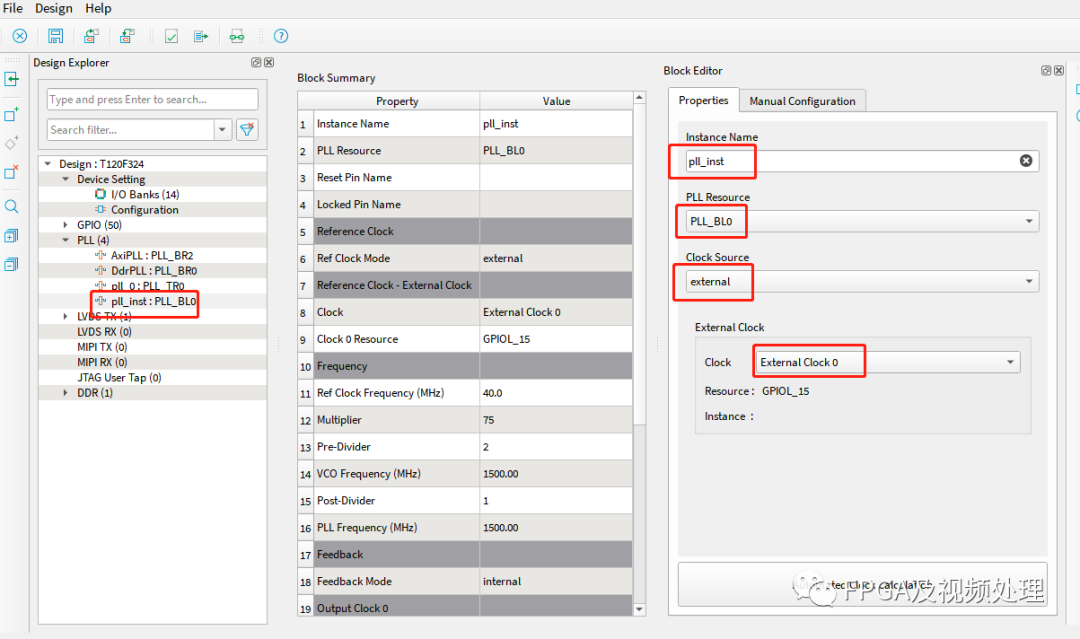Clear the Instance Name field
This screenshot has width=1080, height=639.
1026,160
